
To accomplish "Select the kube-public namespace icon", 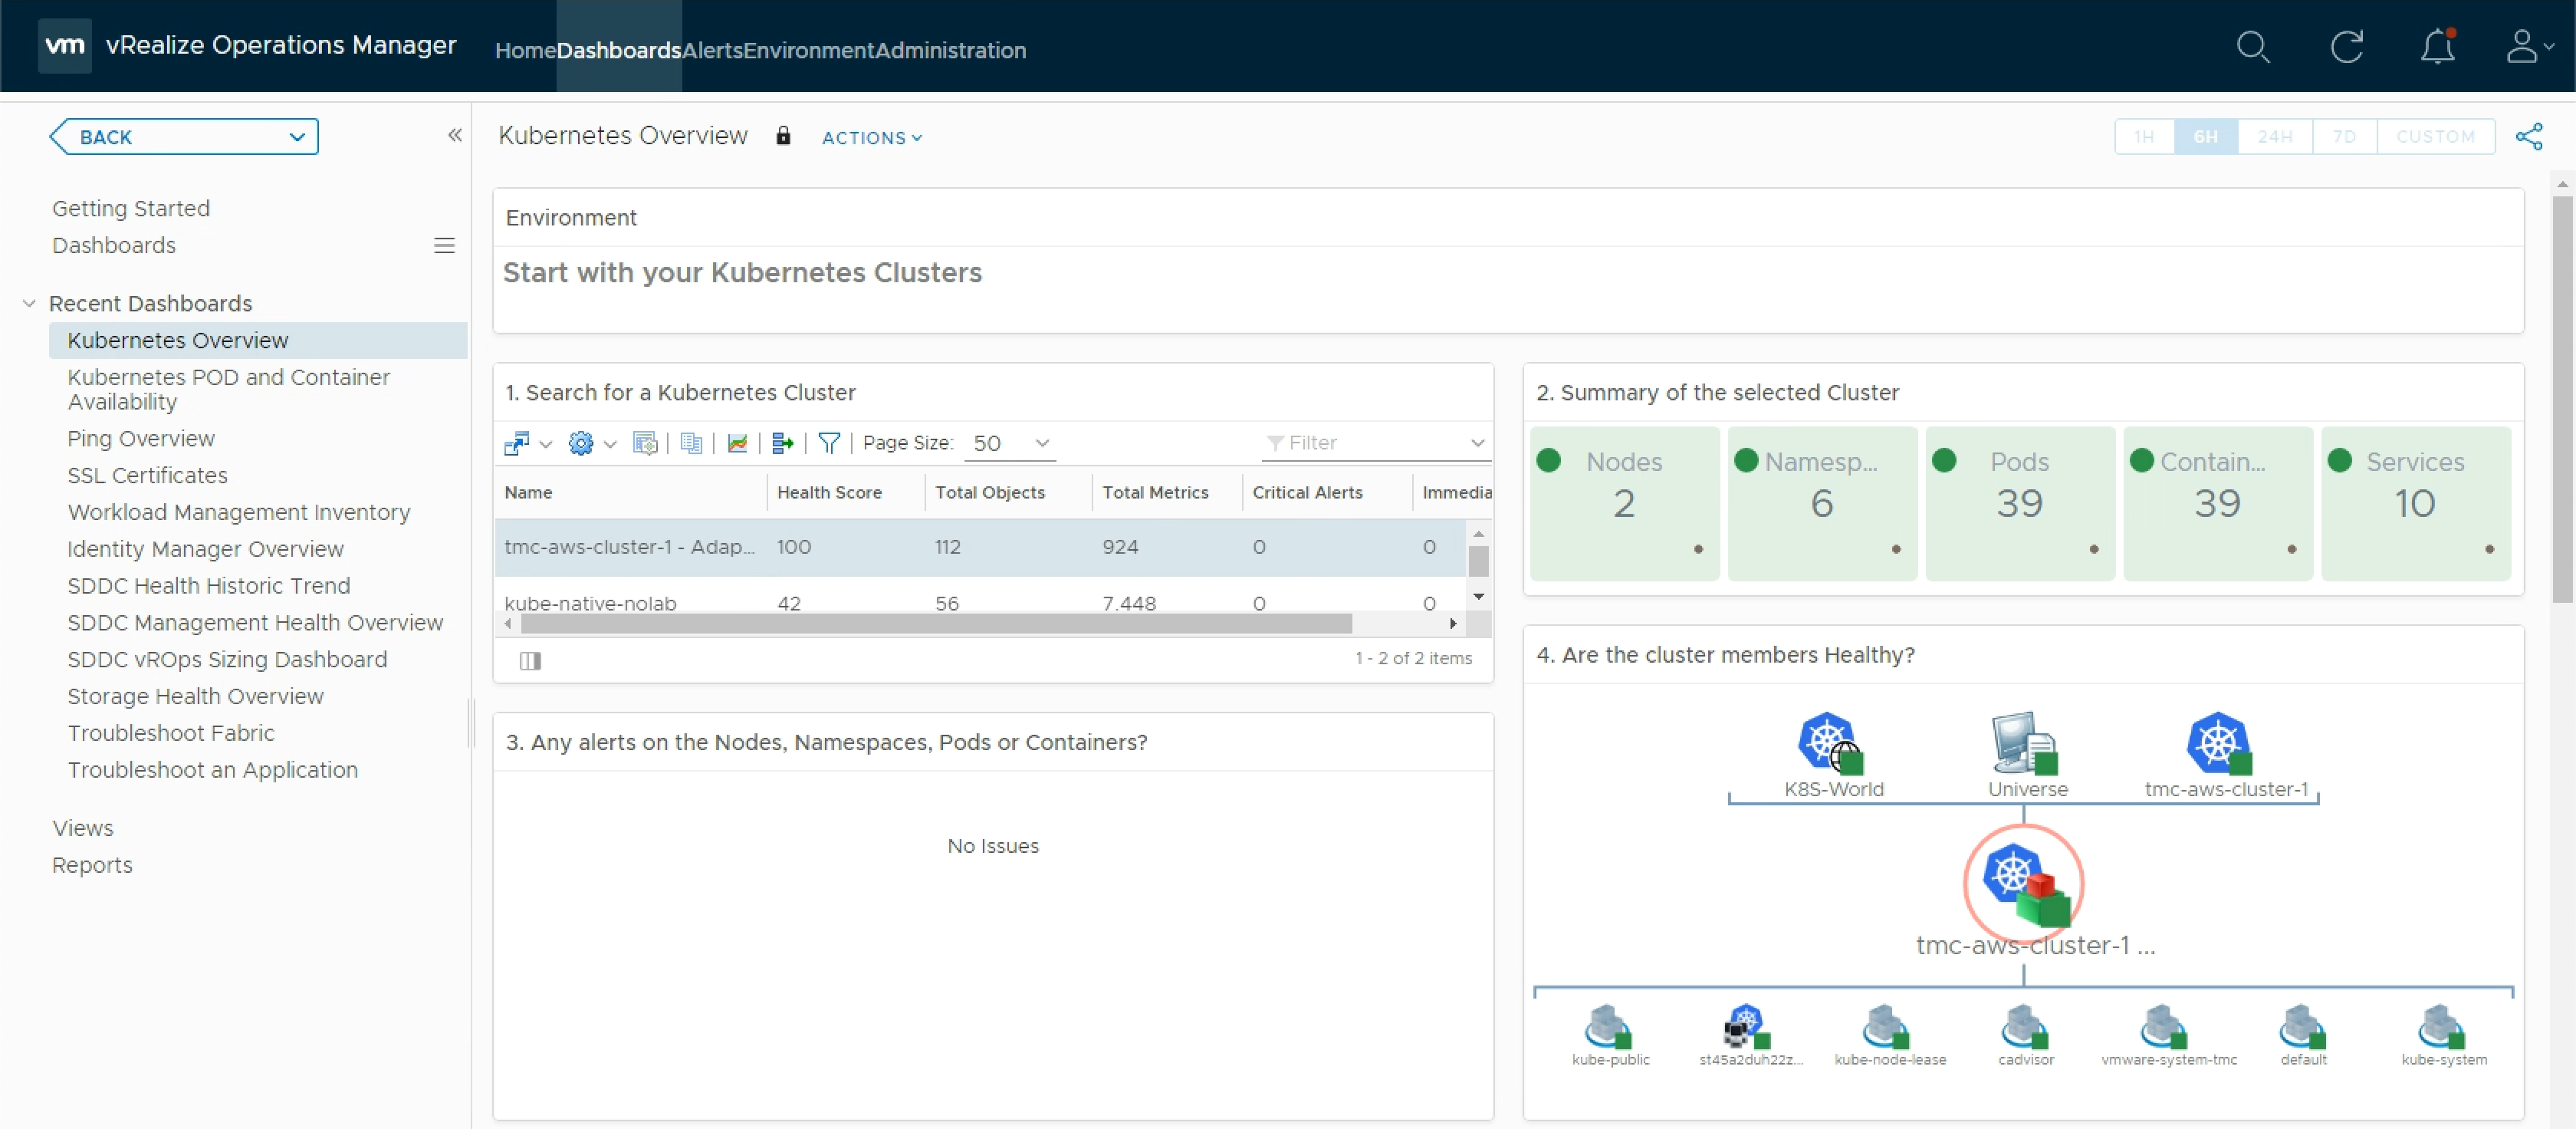I will 1608,1027.
